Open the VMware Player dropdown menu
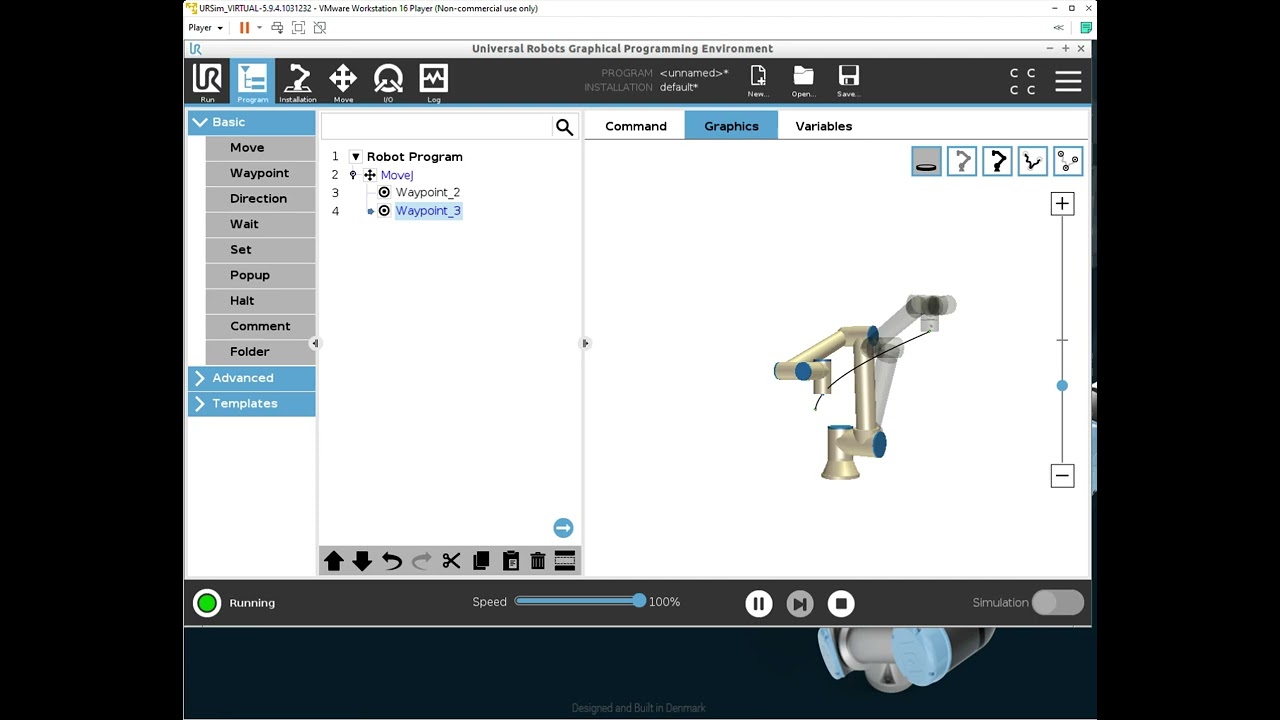The image size is (1280, 720). tap(206, 28)
